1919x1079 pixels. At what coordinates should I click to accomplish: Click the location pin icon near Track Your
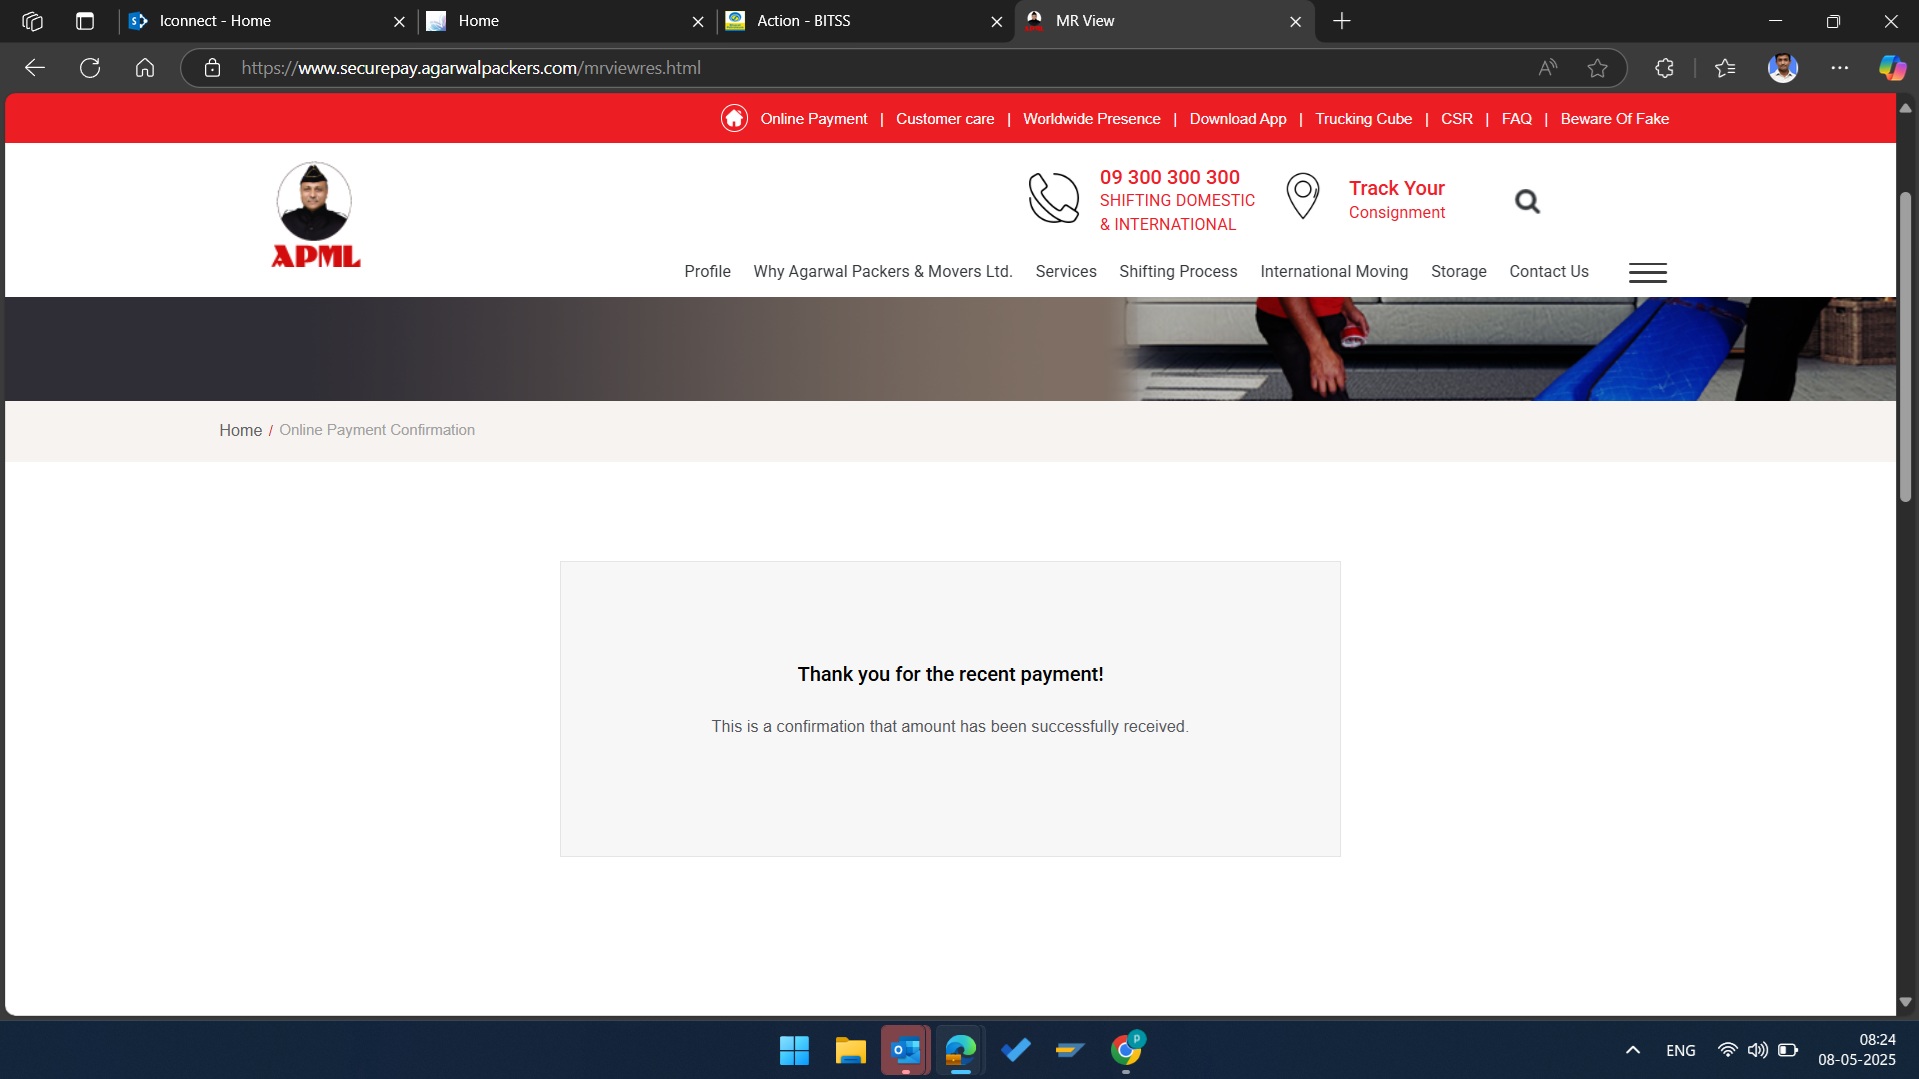(1303, 196)
